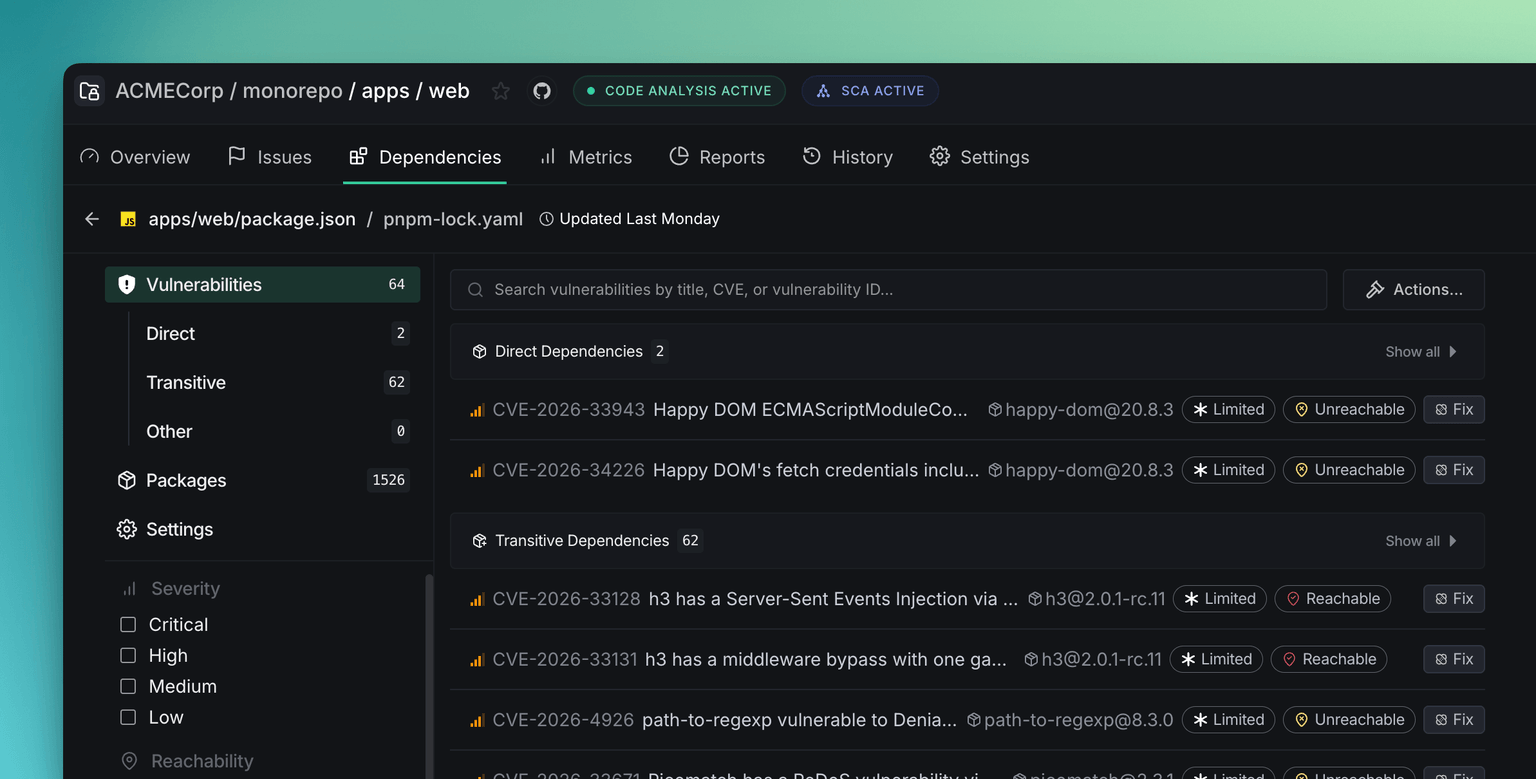Tick the Medium severity checkbox

[128, 687]
